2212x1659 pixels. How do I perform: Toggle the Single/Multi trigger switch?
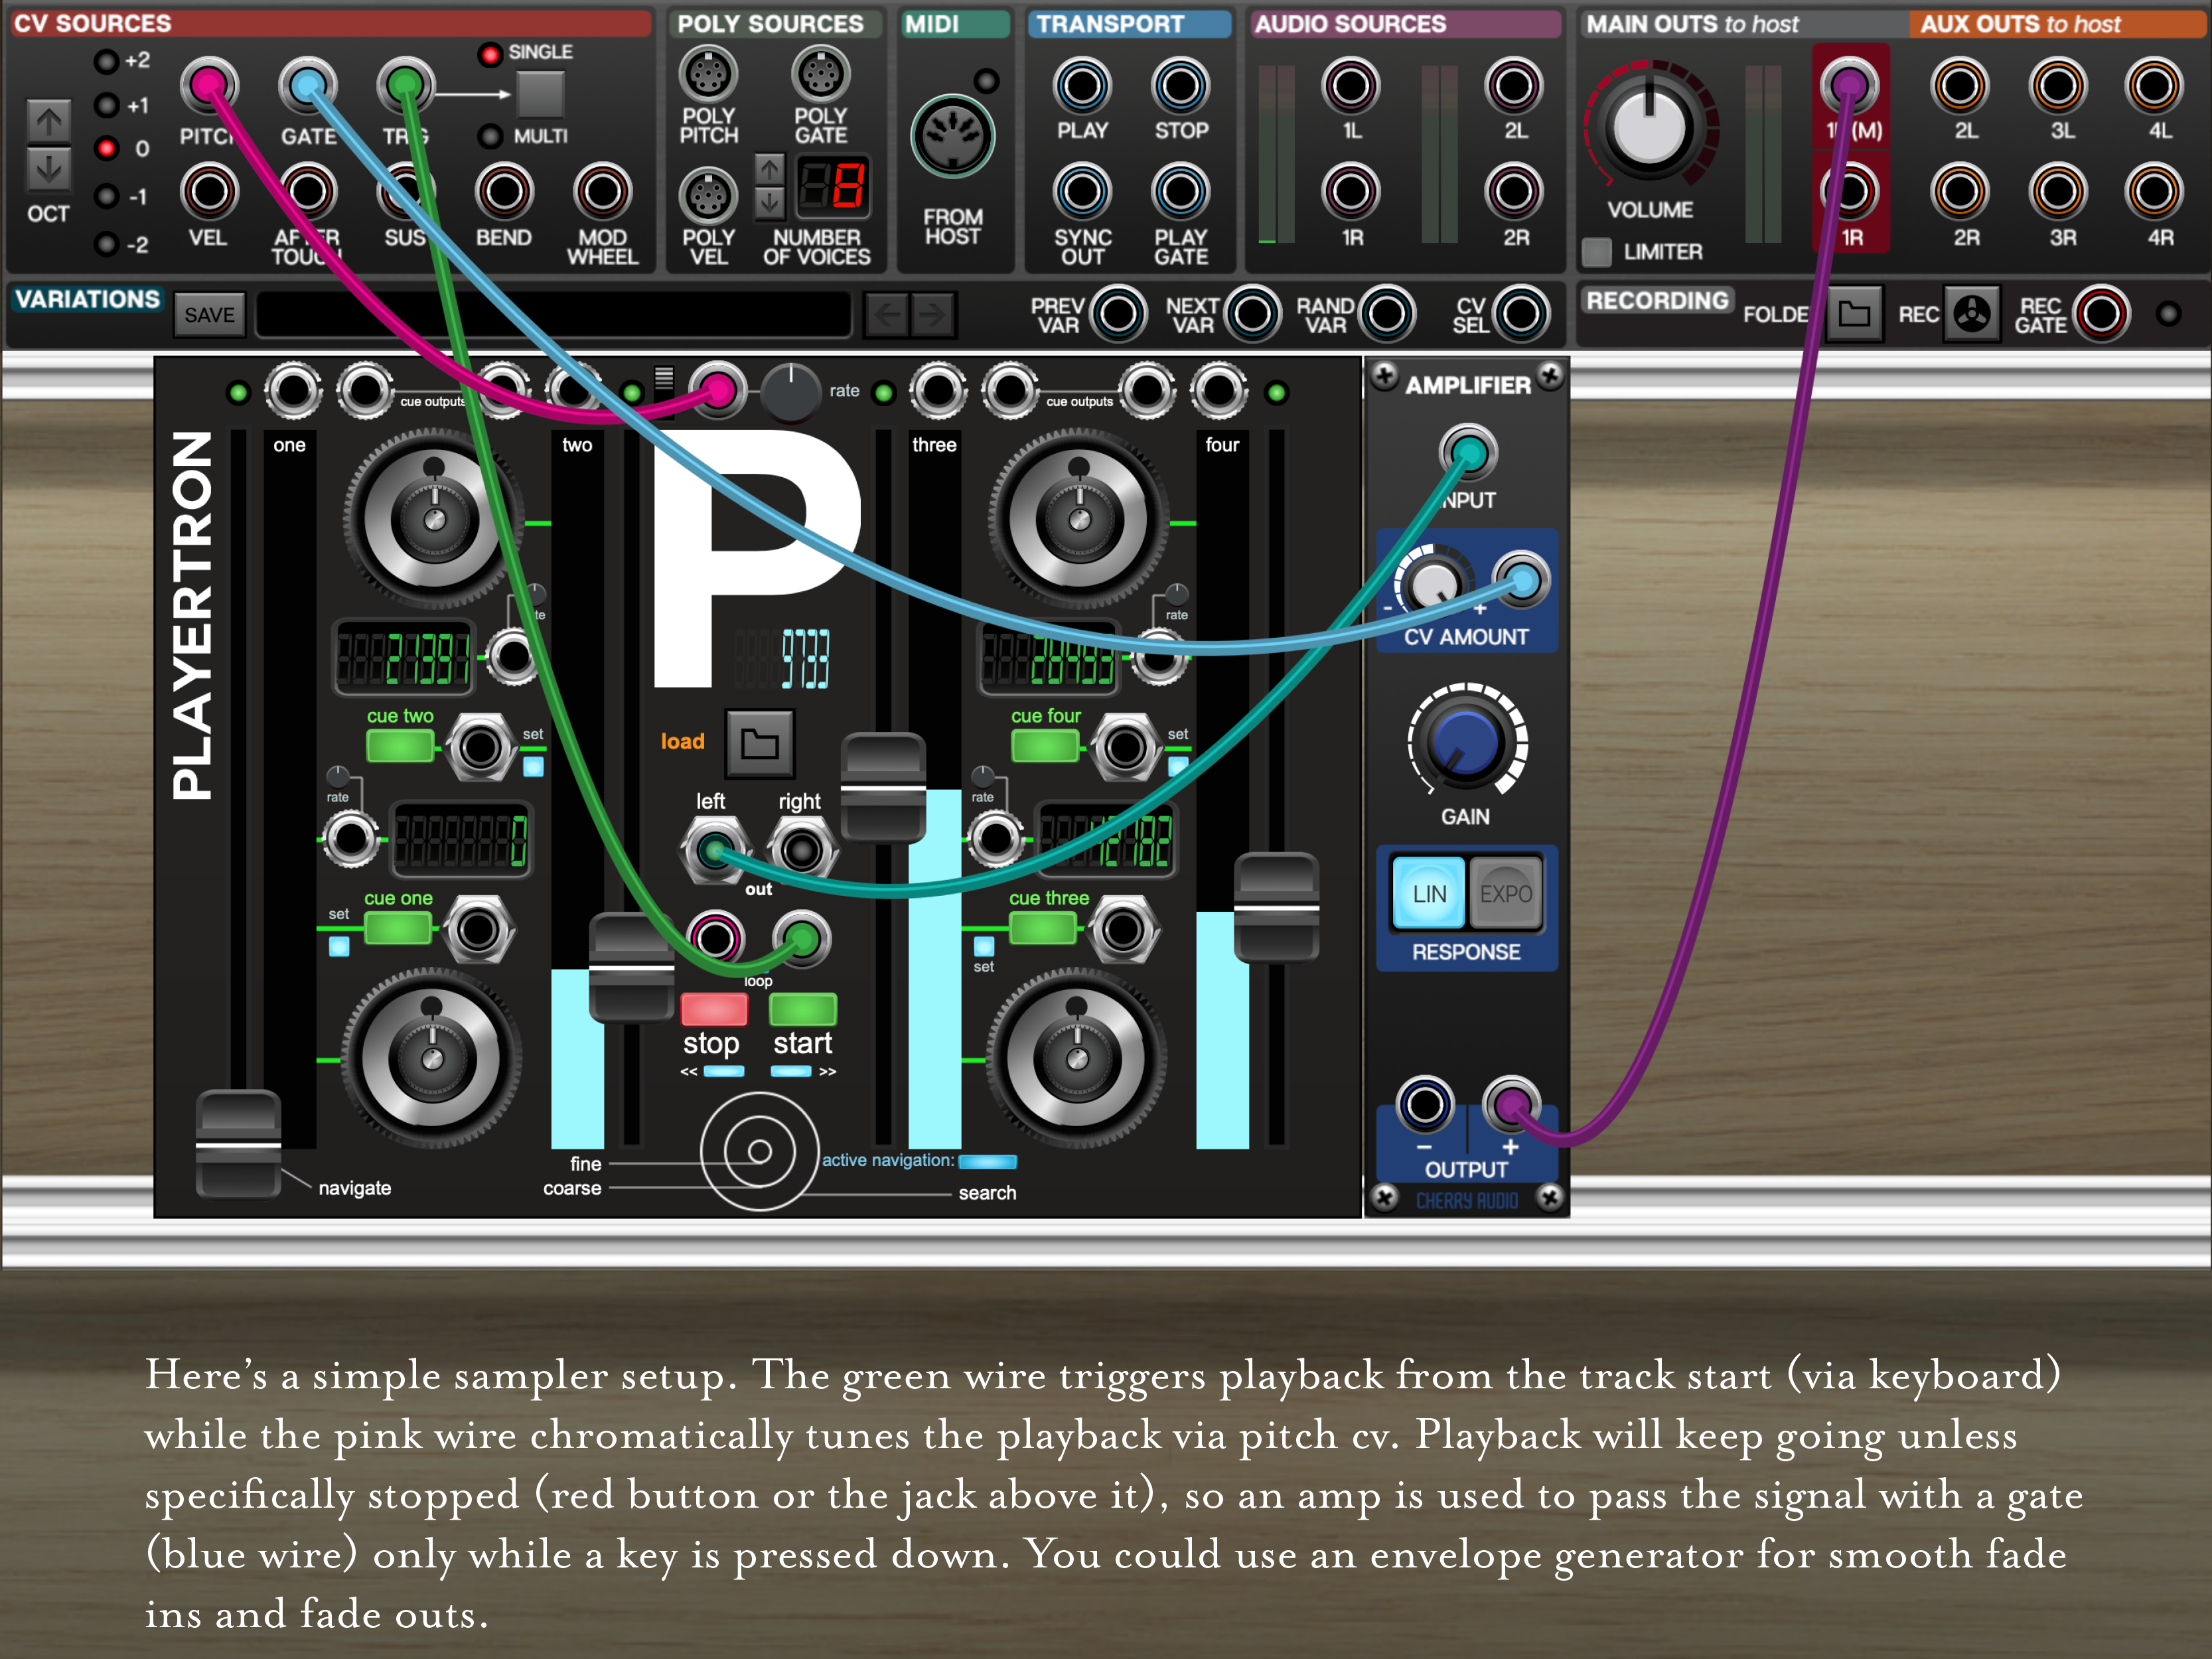pyautogui.click(x=540, y=95)
